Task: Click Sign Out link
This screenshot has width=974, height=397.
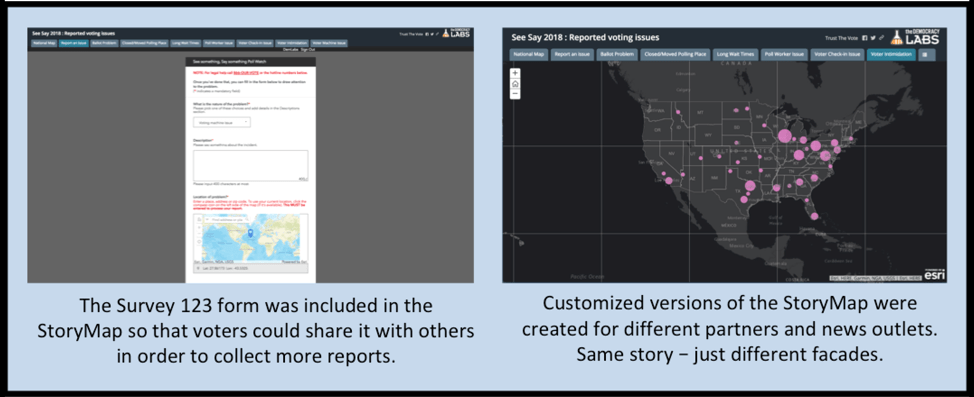Action: [x=309, y=49]
